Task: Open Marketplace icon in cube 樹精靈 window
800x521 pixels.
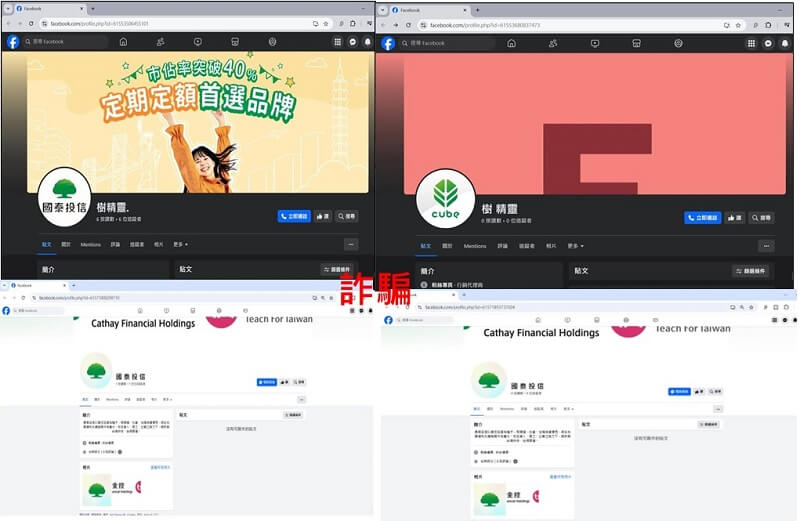Action: (636, 43)
